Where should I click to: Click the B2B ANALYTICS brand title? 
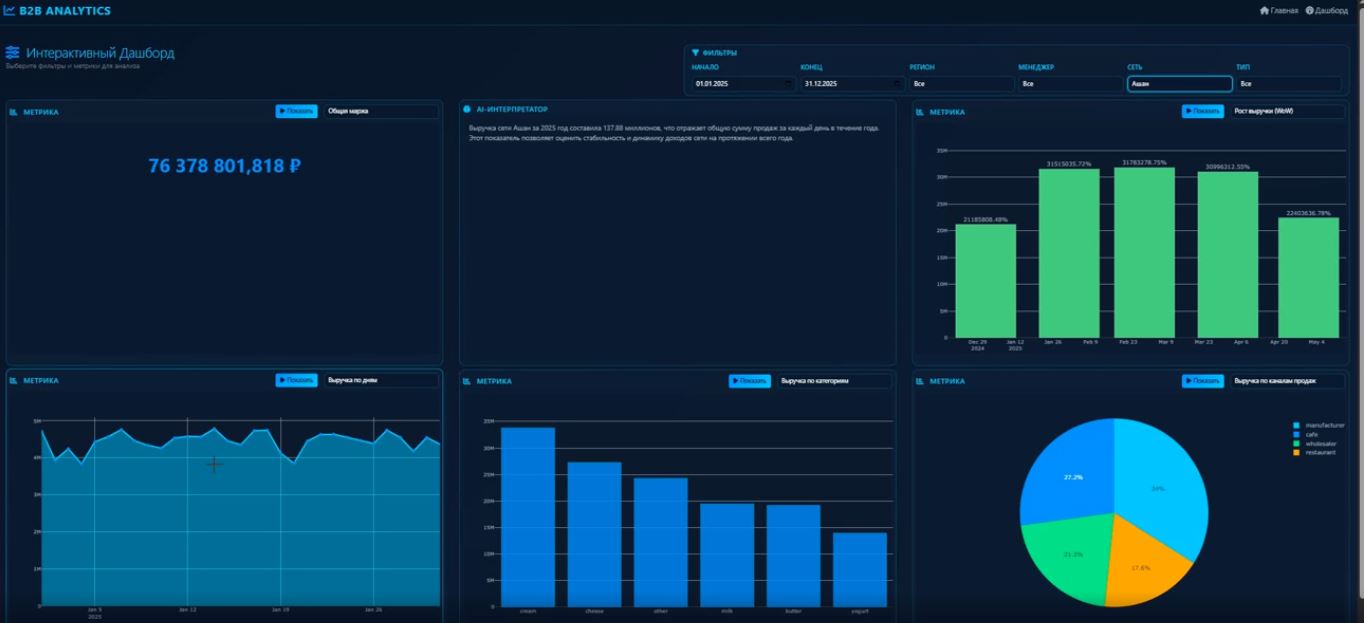point(64,10)
